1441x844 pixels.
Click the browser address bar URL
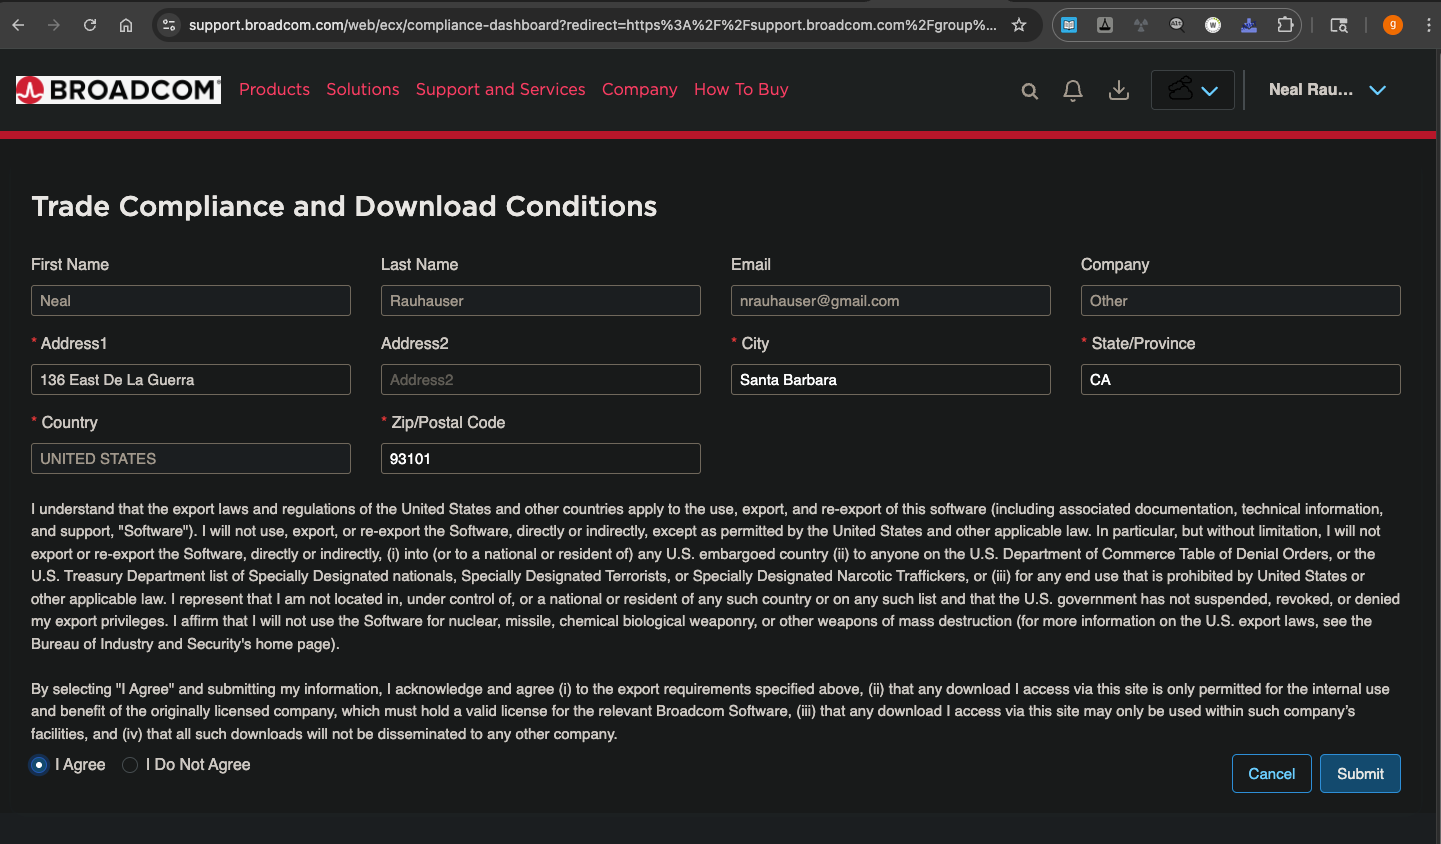[x=592, y=25]
